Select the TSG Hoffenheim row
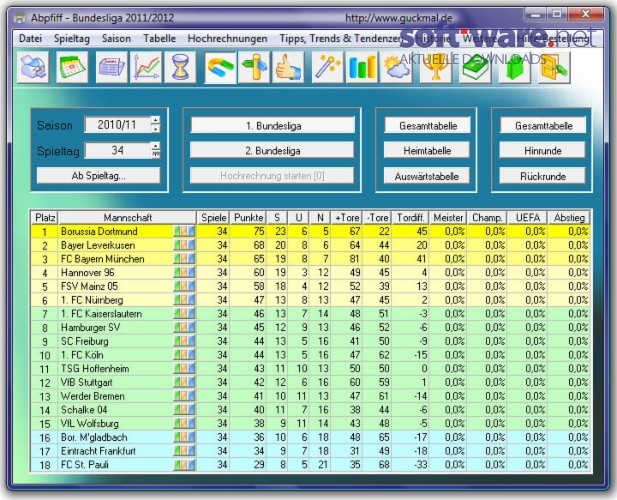Image resolution: width=617 pixels, height=500 pixels. [x=310, y=369]
